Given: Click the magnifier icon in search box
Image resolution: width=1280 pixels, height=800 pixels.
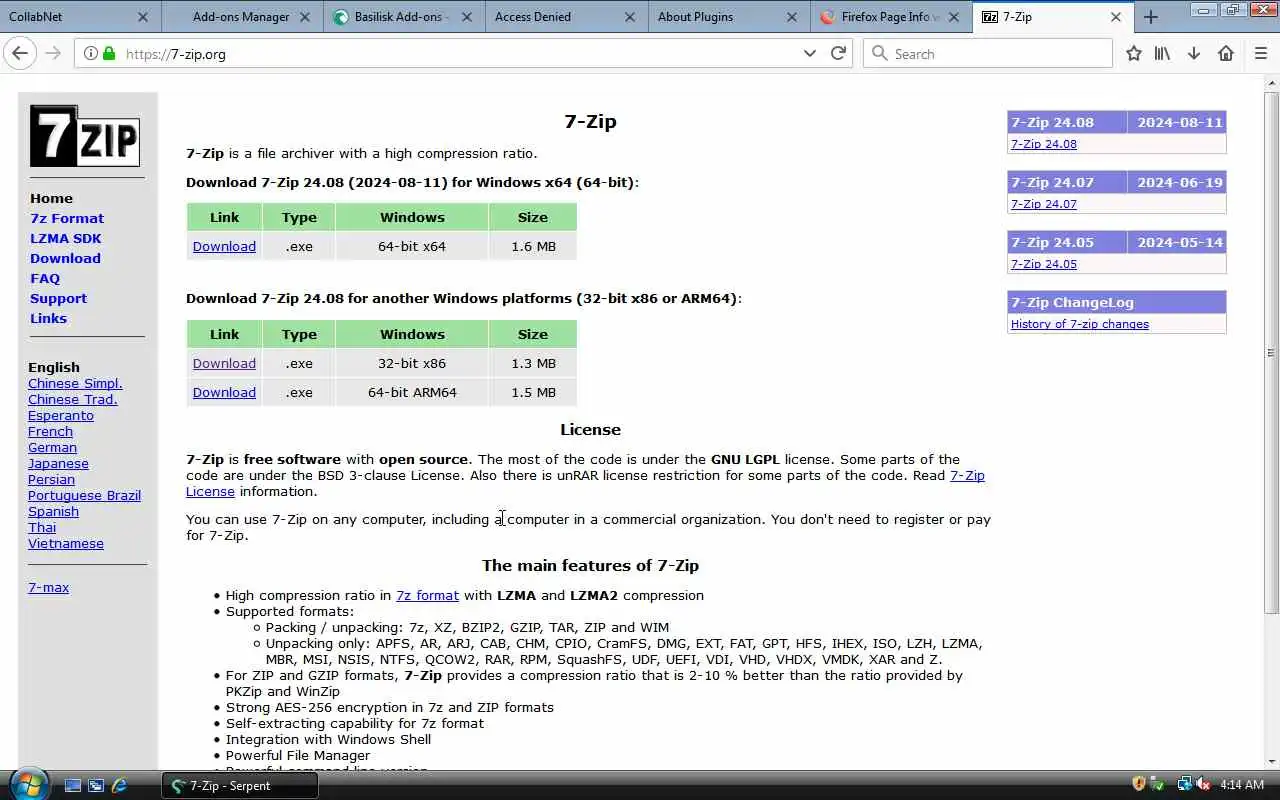Looking at the screenshot, I should pos(880,53).
